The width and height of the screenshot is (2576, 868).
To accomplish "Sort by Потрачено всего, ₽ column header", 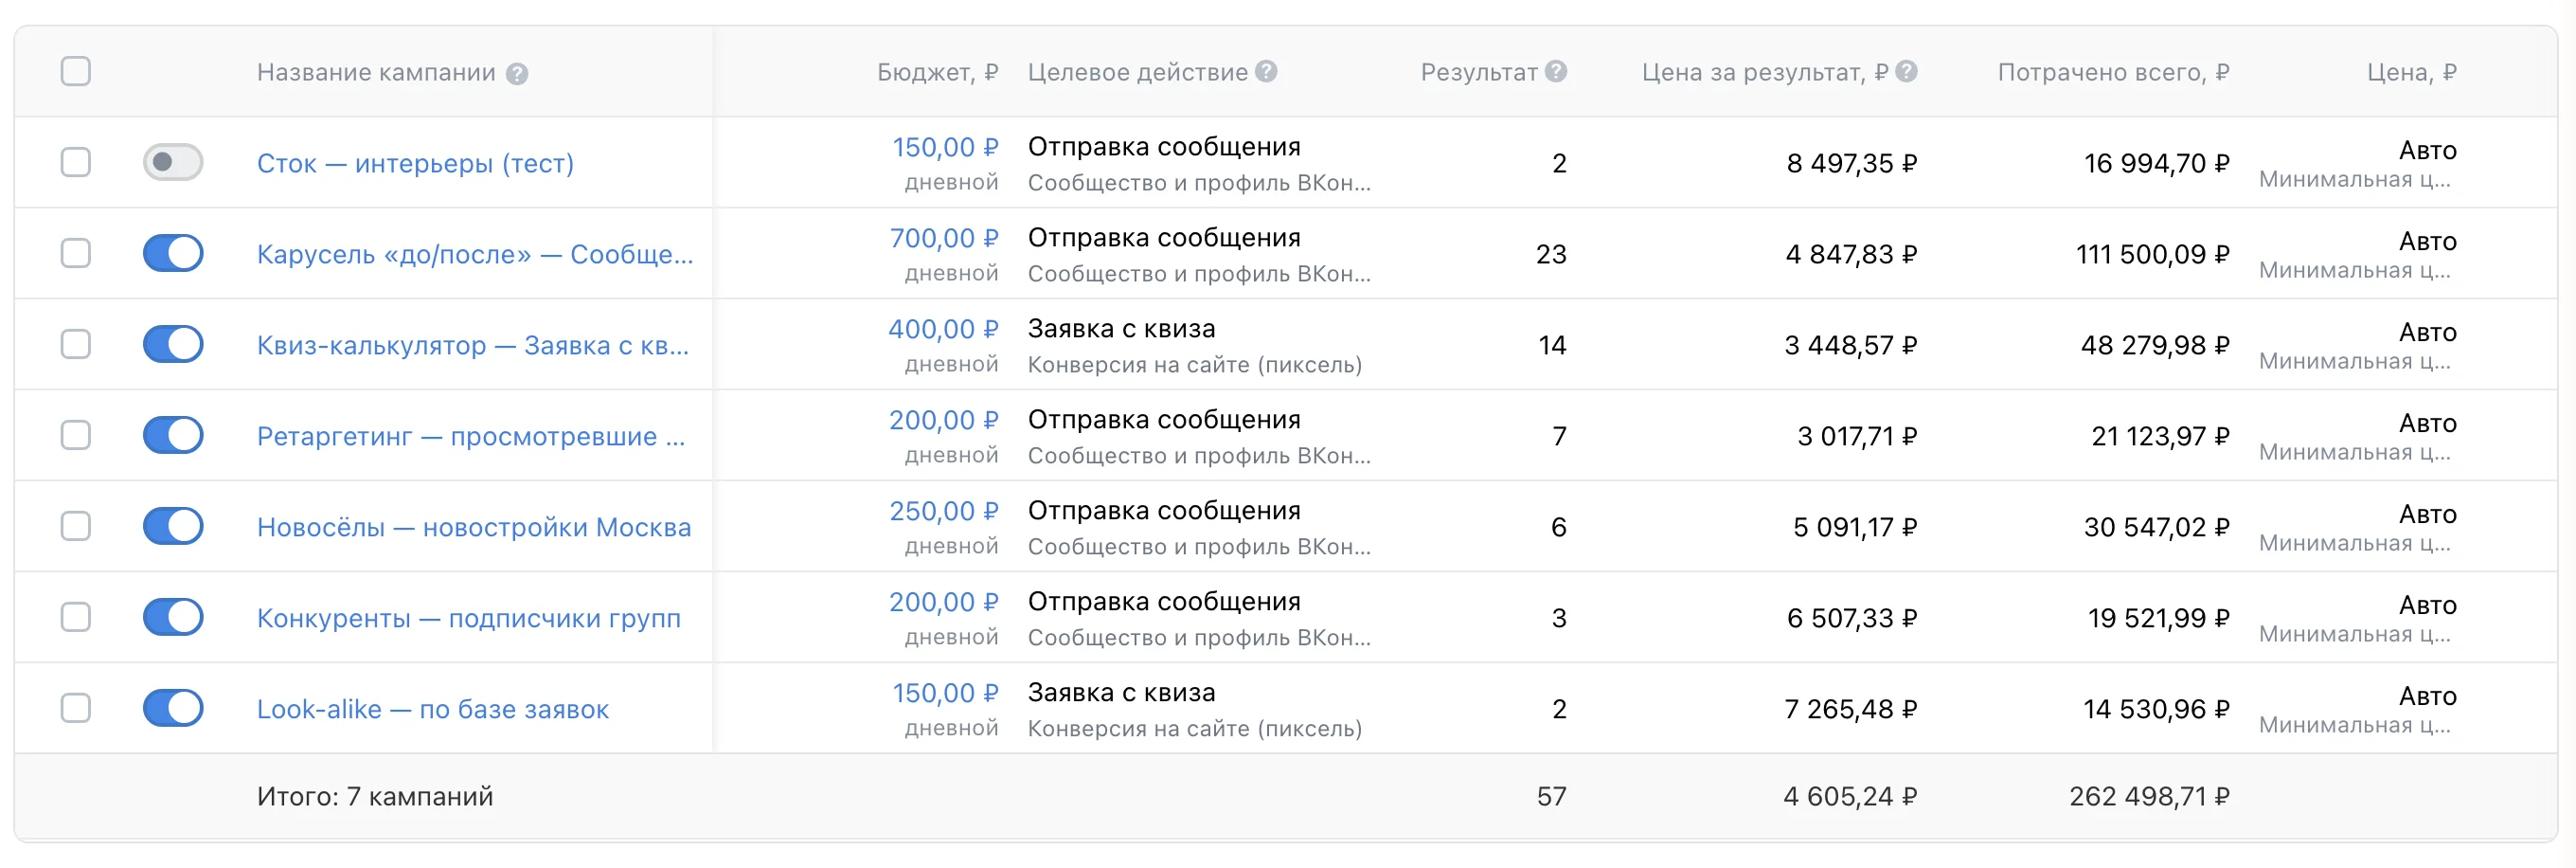I will (2113, 73).
